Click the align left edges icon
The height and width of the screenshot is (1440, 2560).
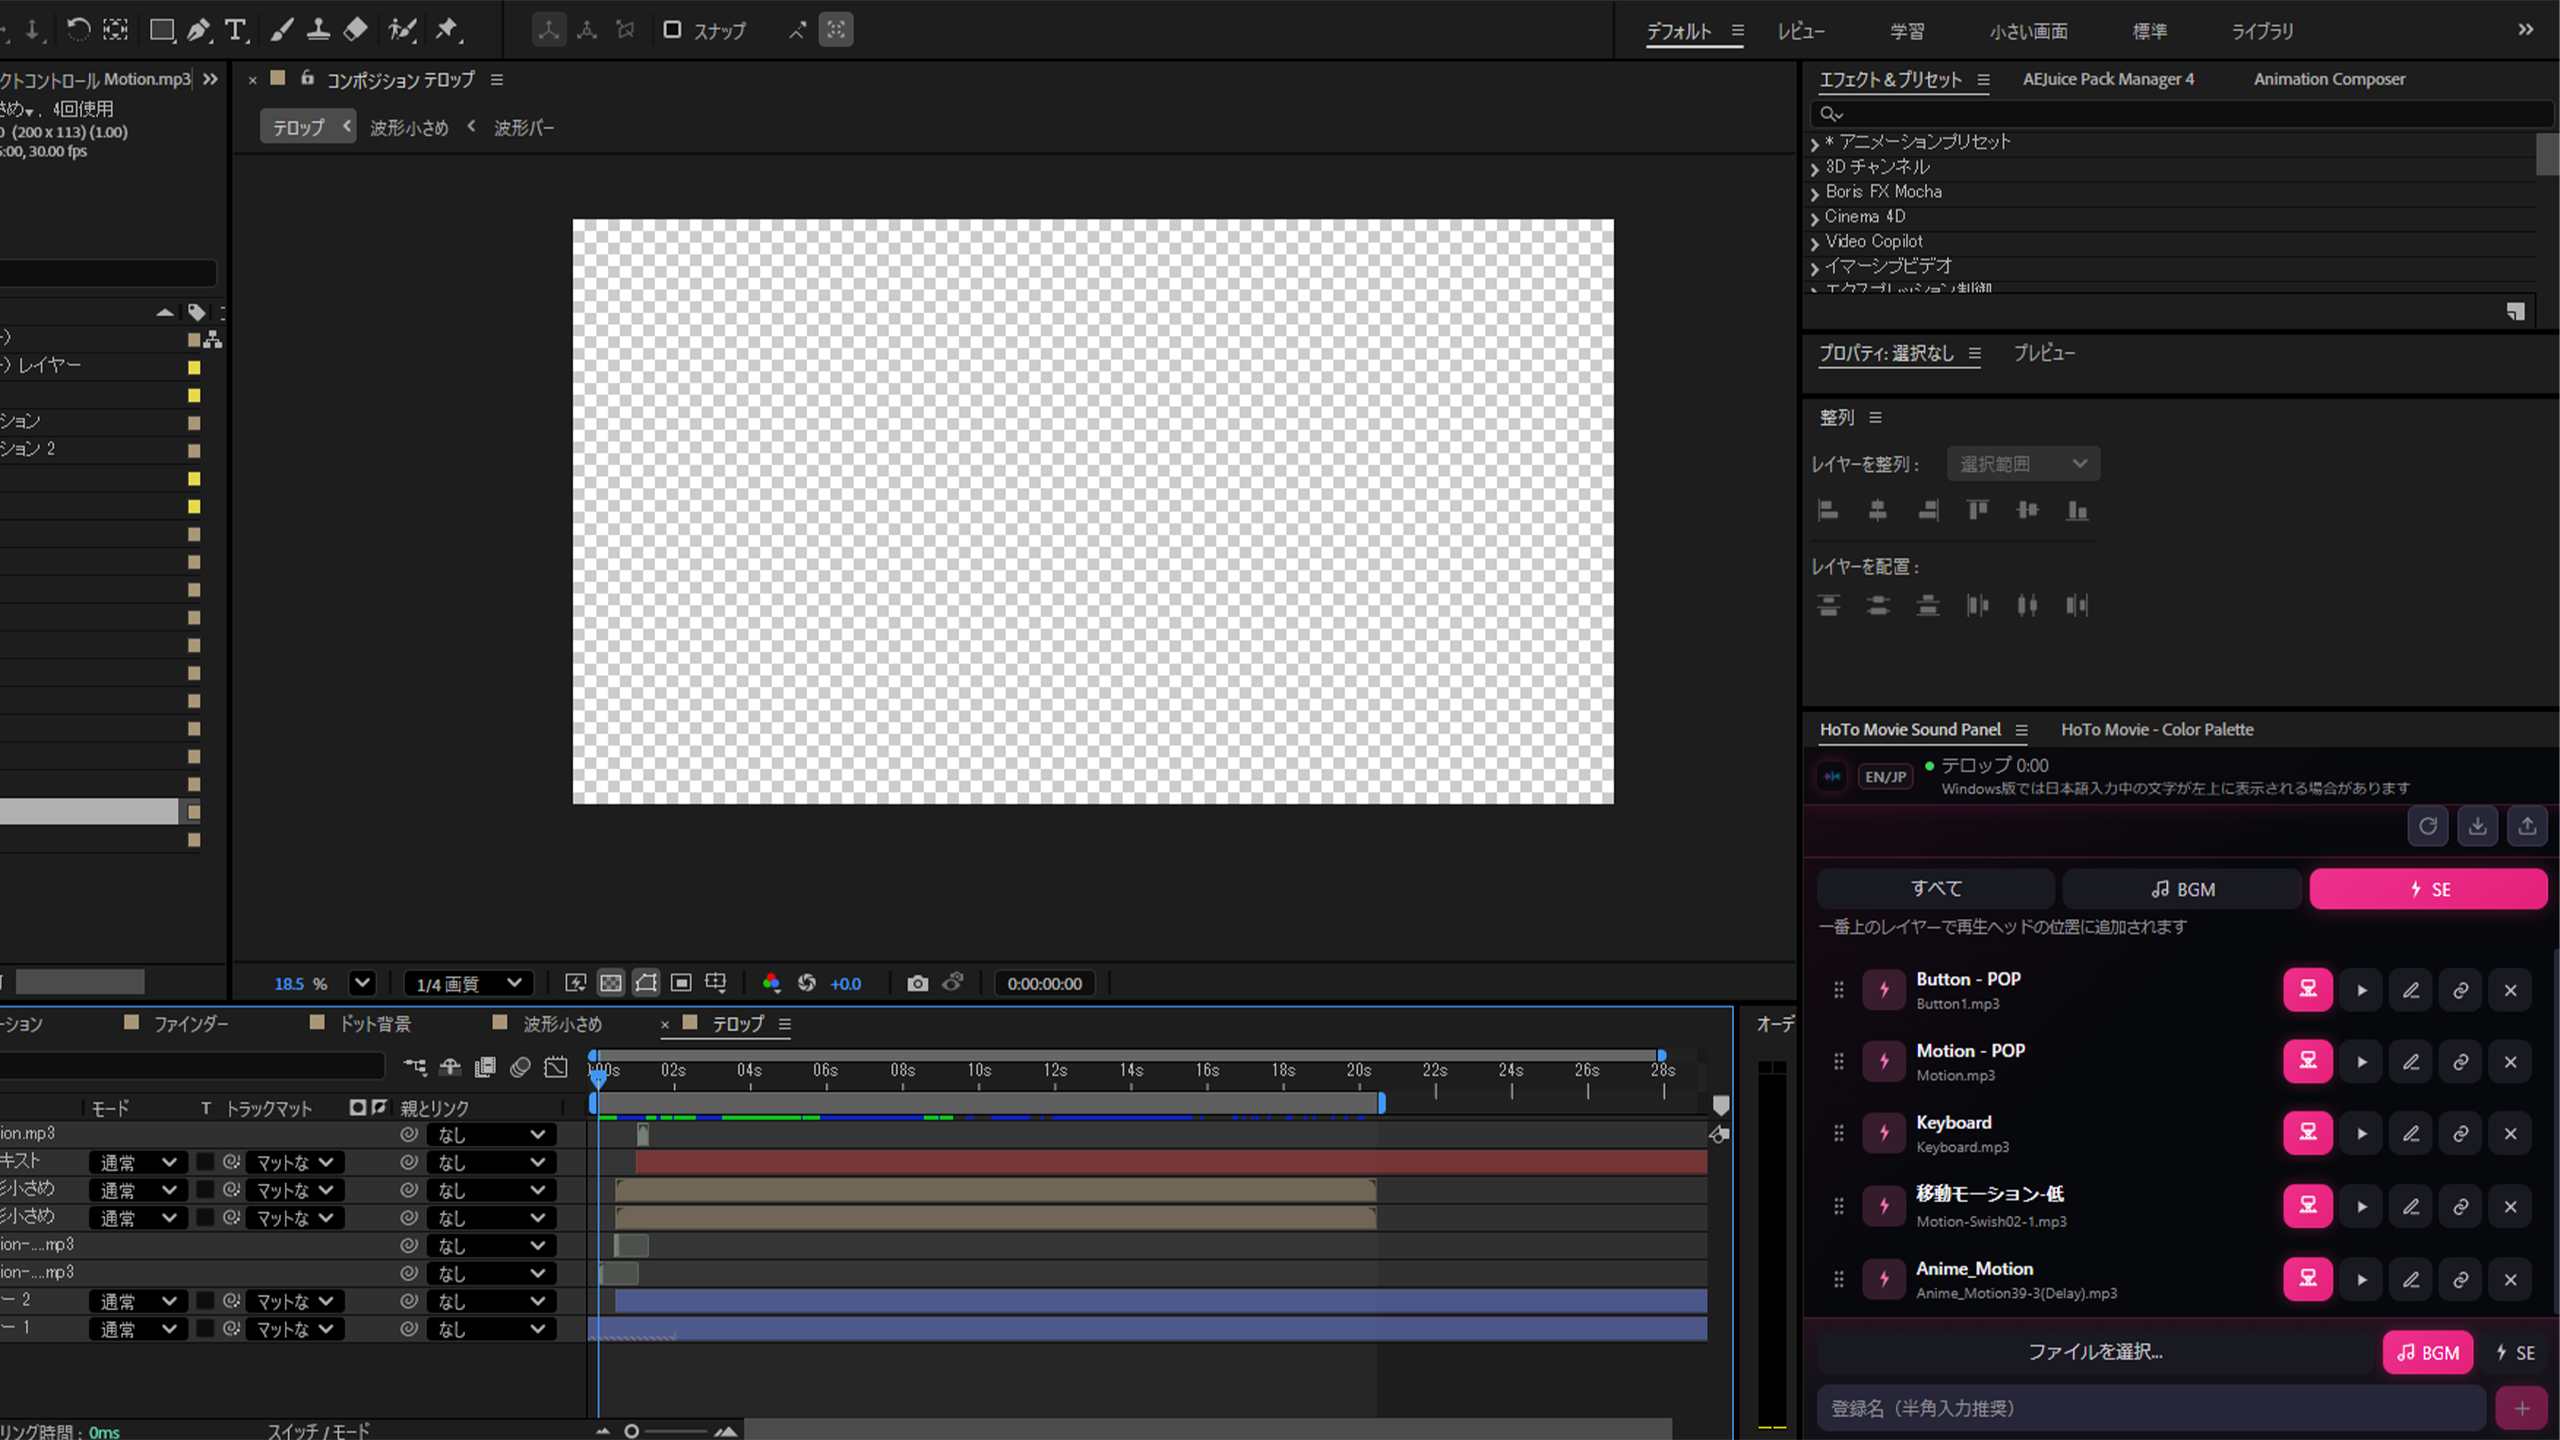tap(1828, 511)
